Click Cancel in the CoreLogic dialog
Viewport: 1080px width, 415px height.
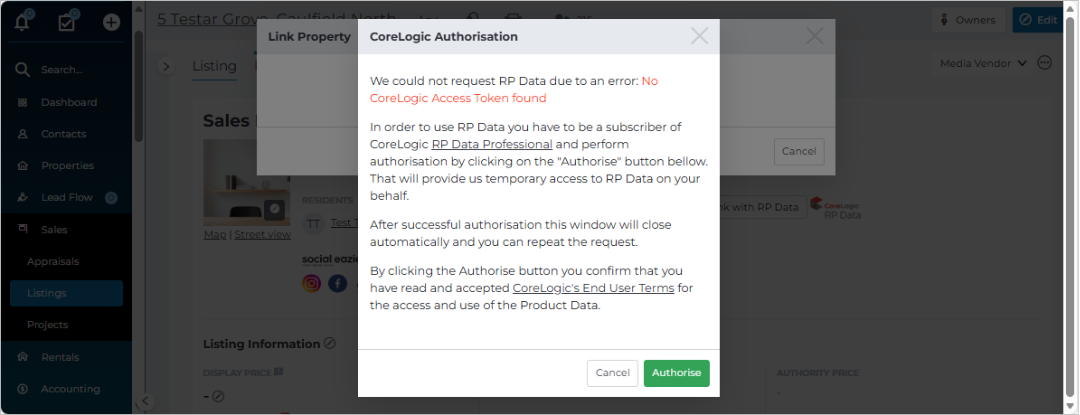point(612,373)
